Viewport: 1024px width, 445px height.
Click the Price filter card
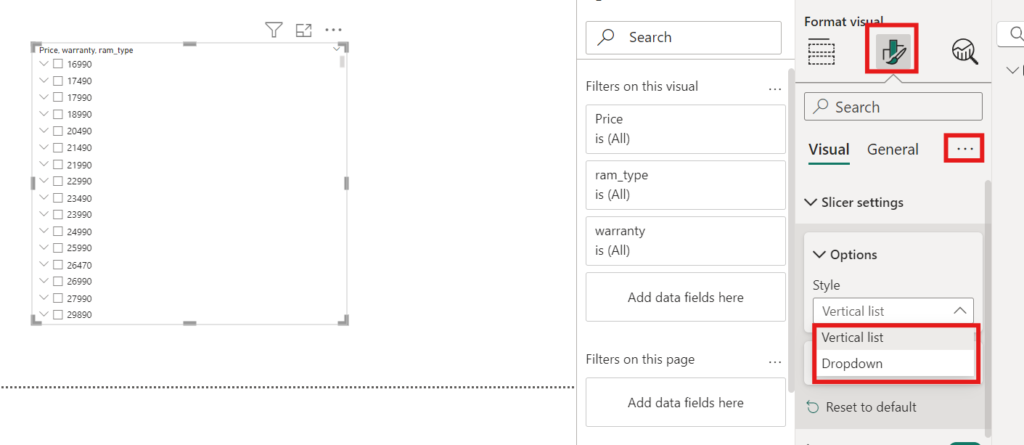click(x=686, y=129)
